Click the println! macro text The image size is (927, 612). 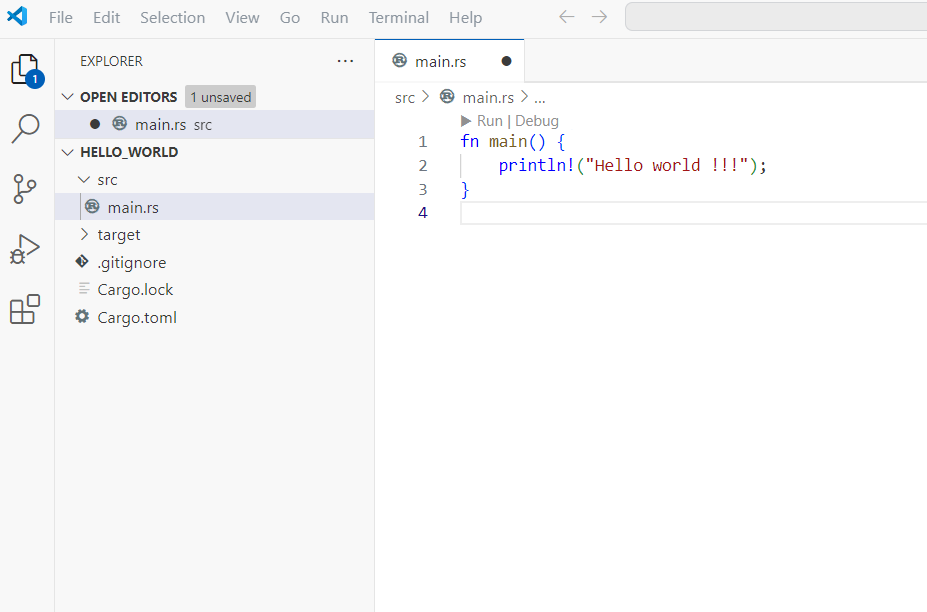537,166
